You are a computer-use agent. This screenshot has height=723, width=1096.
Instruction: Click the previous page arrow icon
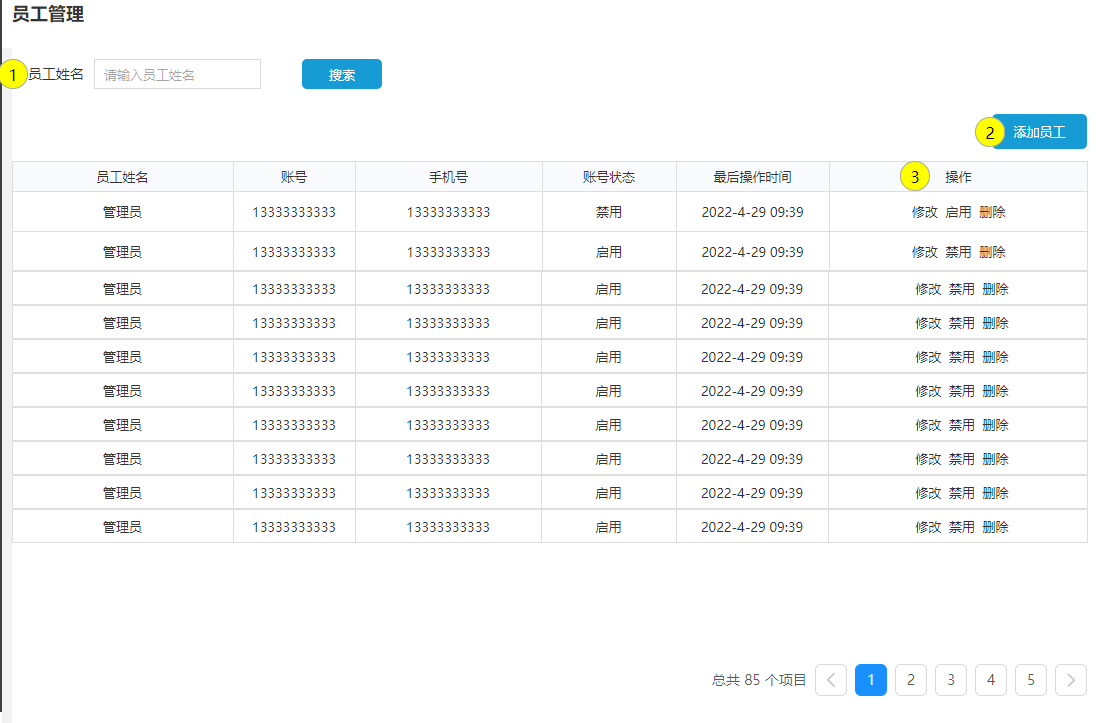click(831, 680)
